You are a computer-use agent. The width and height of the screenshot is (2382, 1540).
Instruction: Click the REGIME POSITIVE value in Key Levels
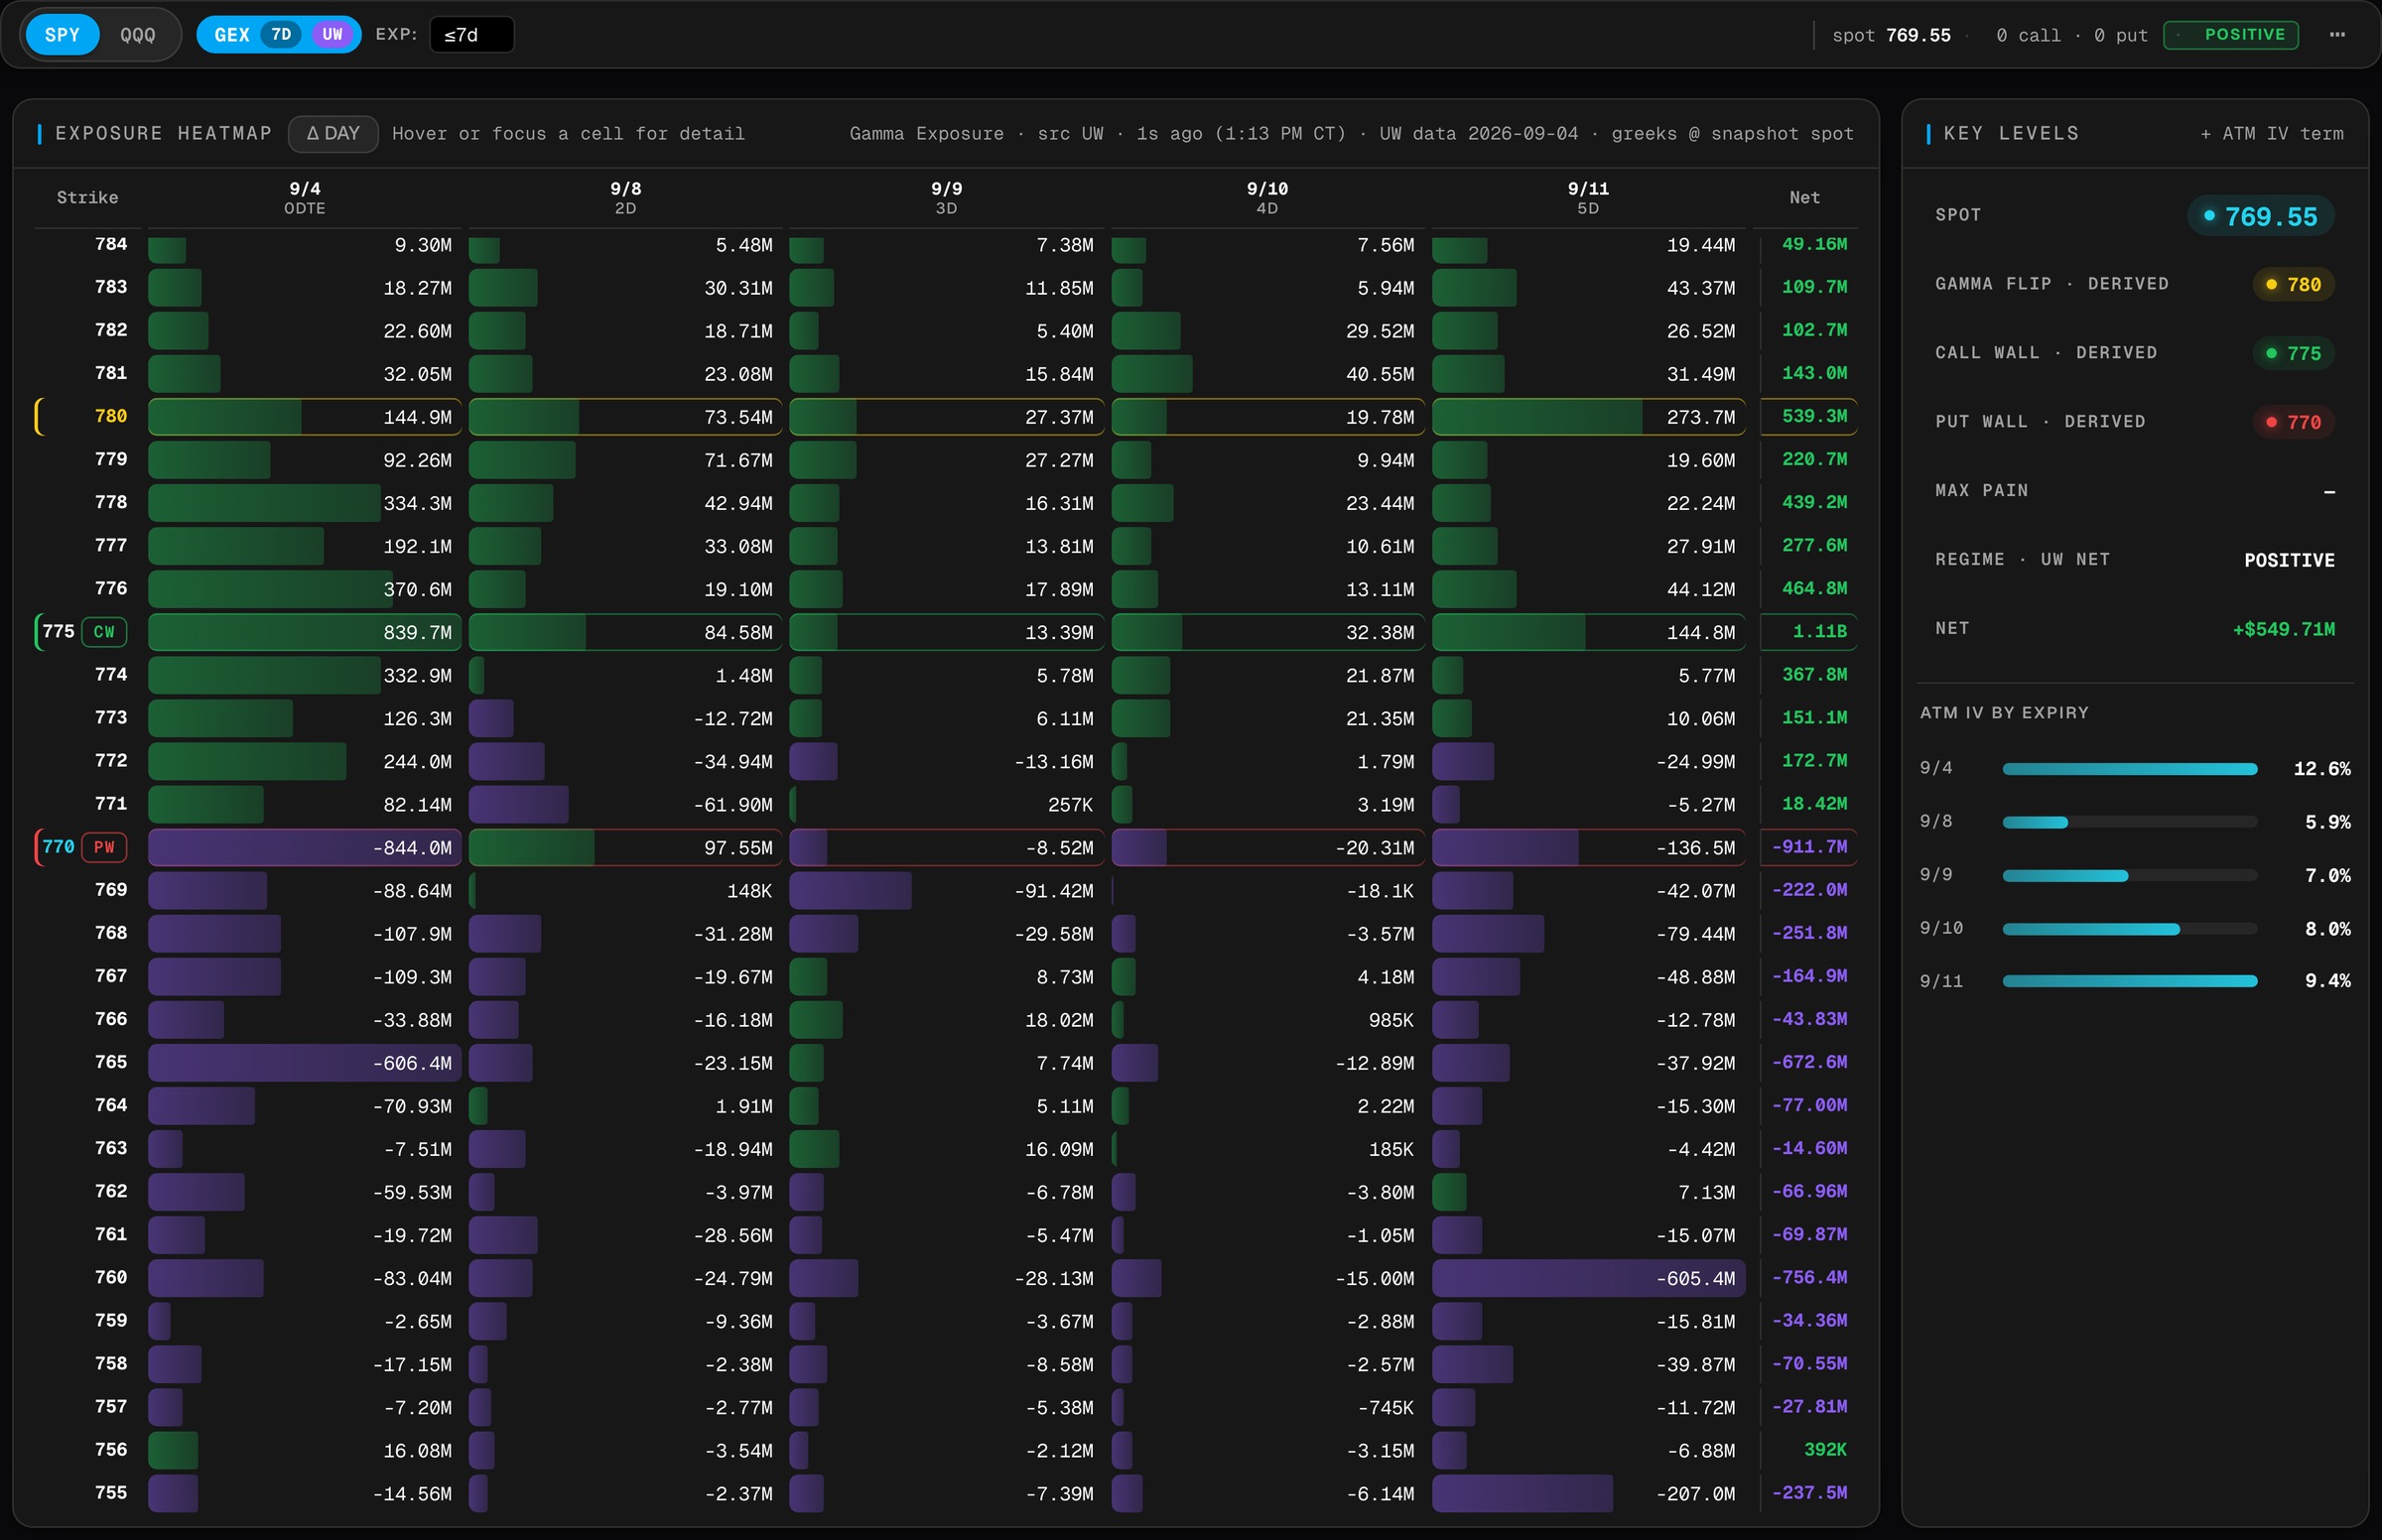[x=2289, y=561]
